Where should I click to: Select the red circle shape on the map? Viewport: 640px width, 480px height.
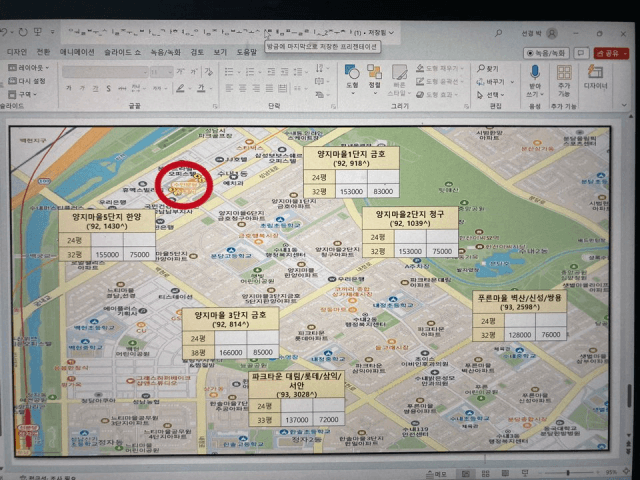pyautogui.click(x=184, y=185)
